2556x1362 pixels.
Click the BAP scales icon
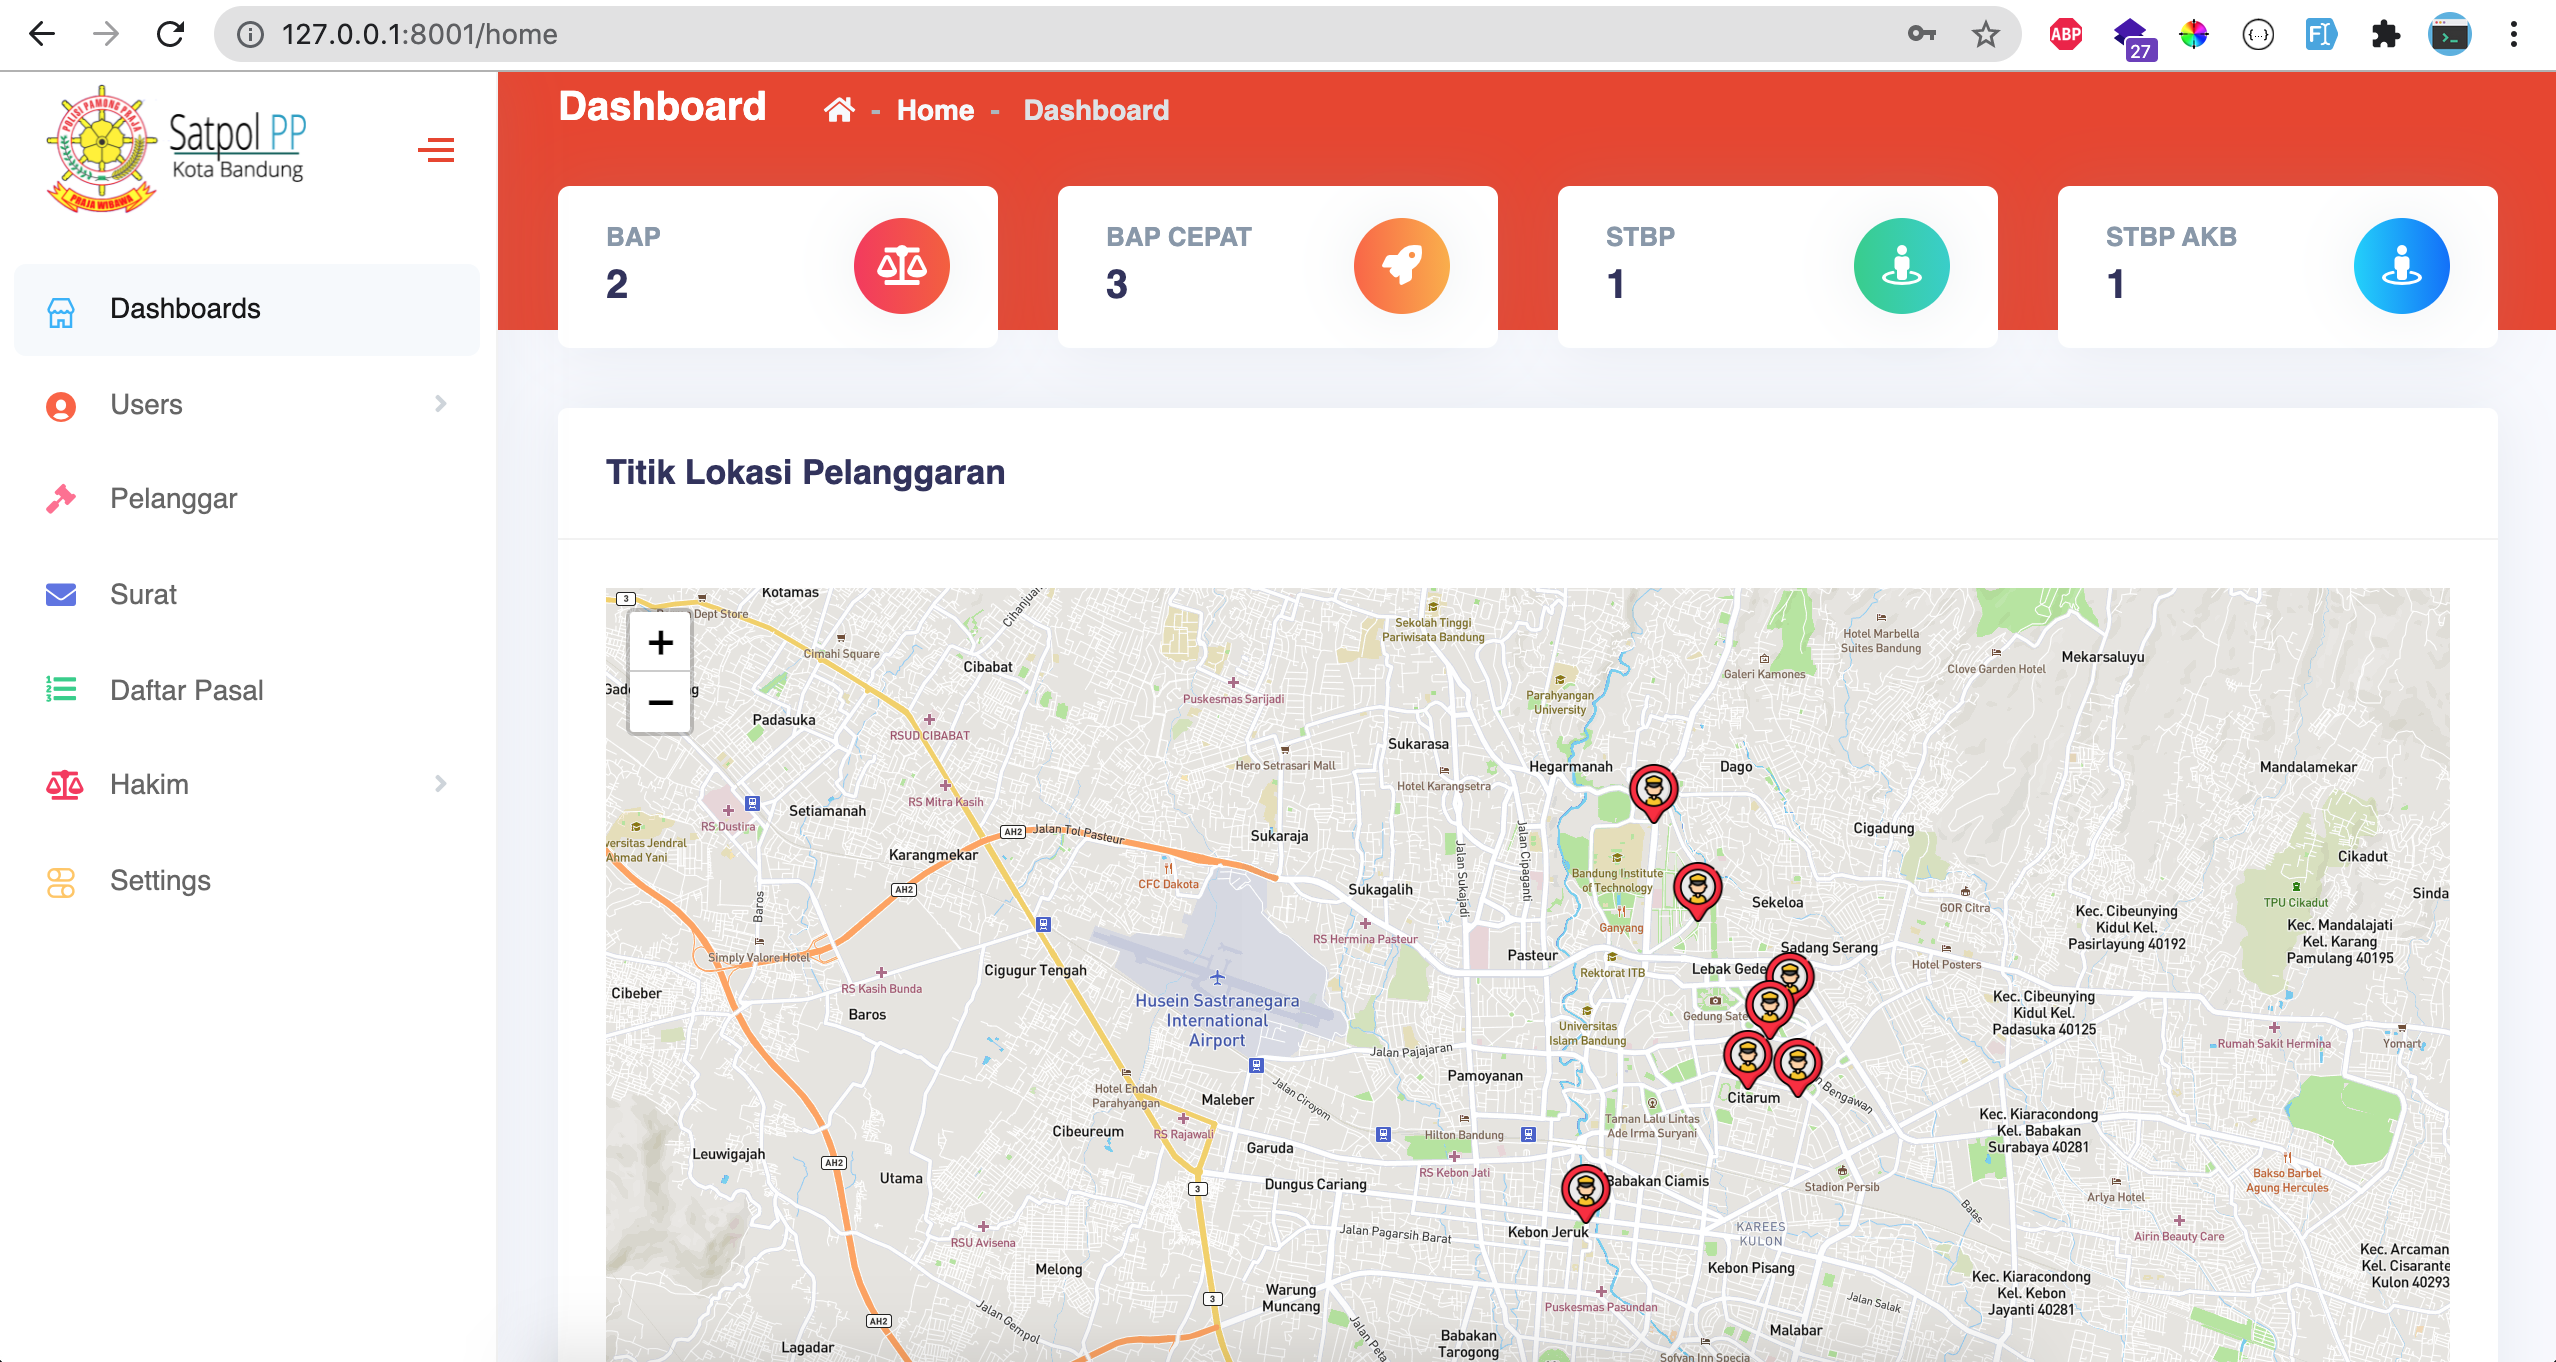[x=901, y=266]
